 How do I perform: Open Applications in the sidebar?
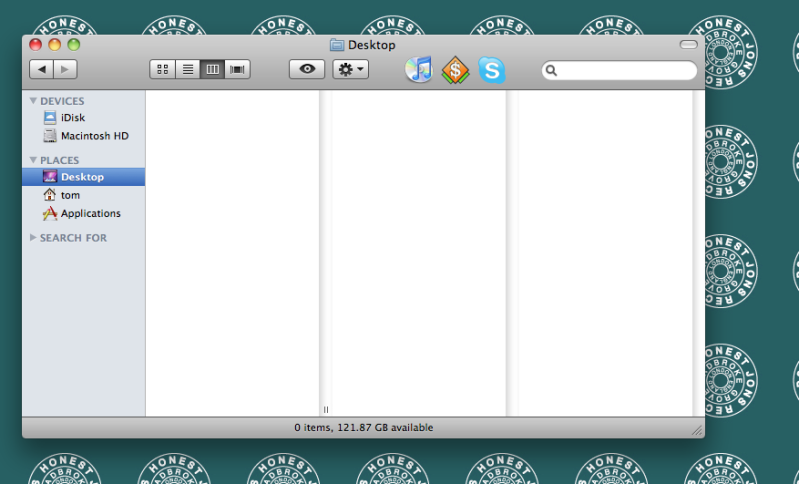[x=84, y=213]
